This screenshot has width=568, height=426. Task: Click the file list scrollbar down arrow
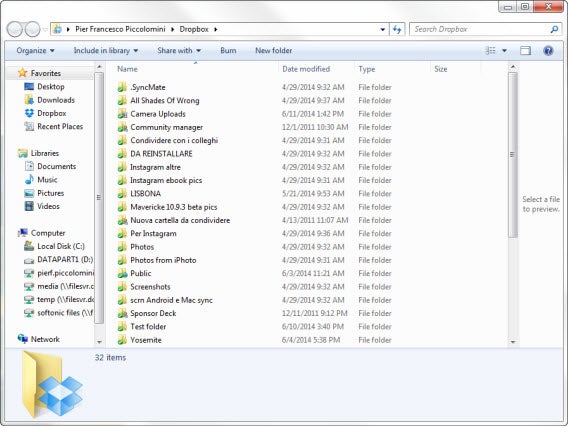513,342
